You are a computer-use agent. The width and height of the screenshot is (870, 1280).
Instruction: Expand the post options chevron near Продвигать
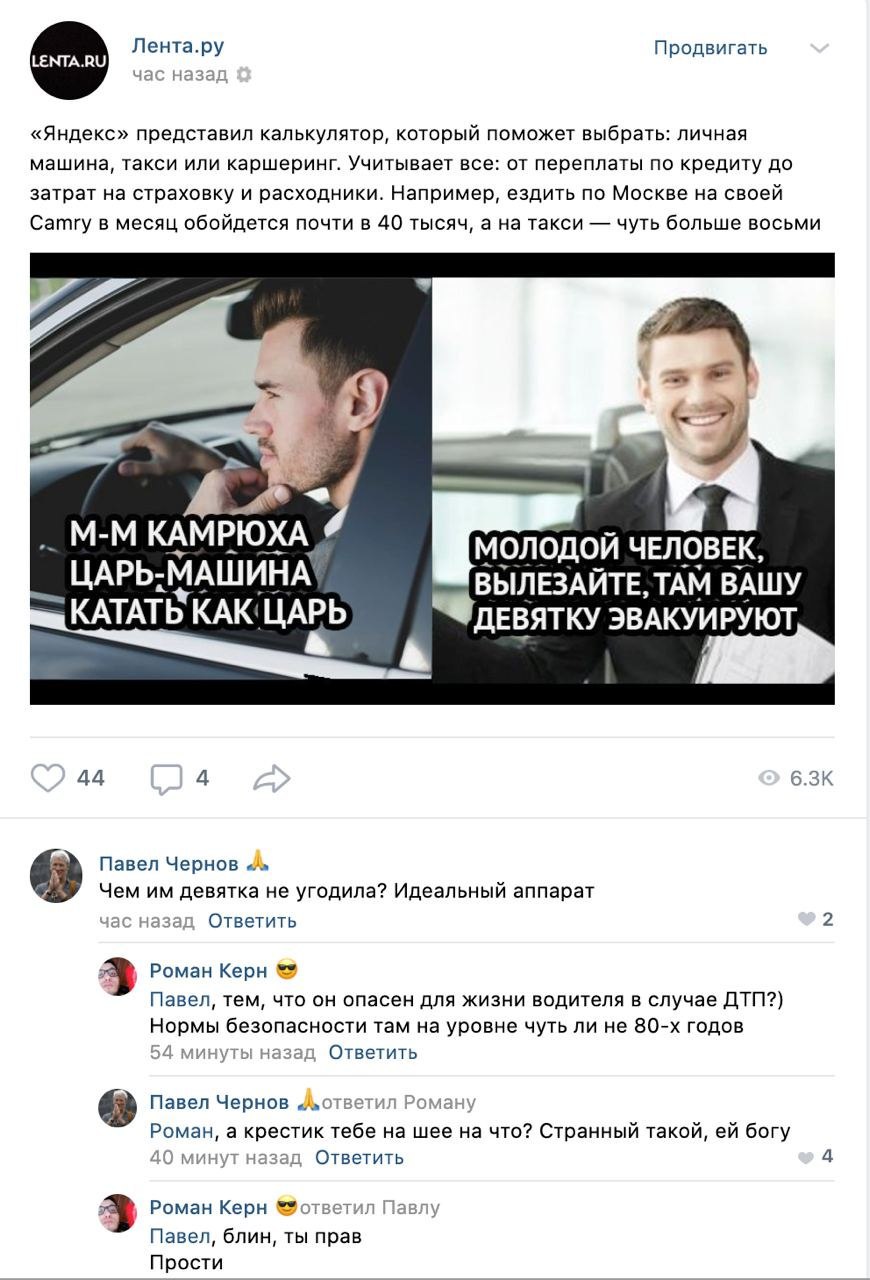pos(819,48)
